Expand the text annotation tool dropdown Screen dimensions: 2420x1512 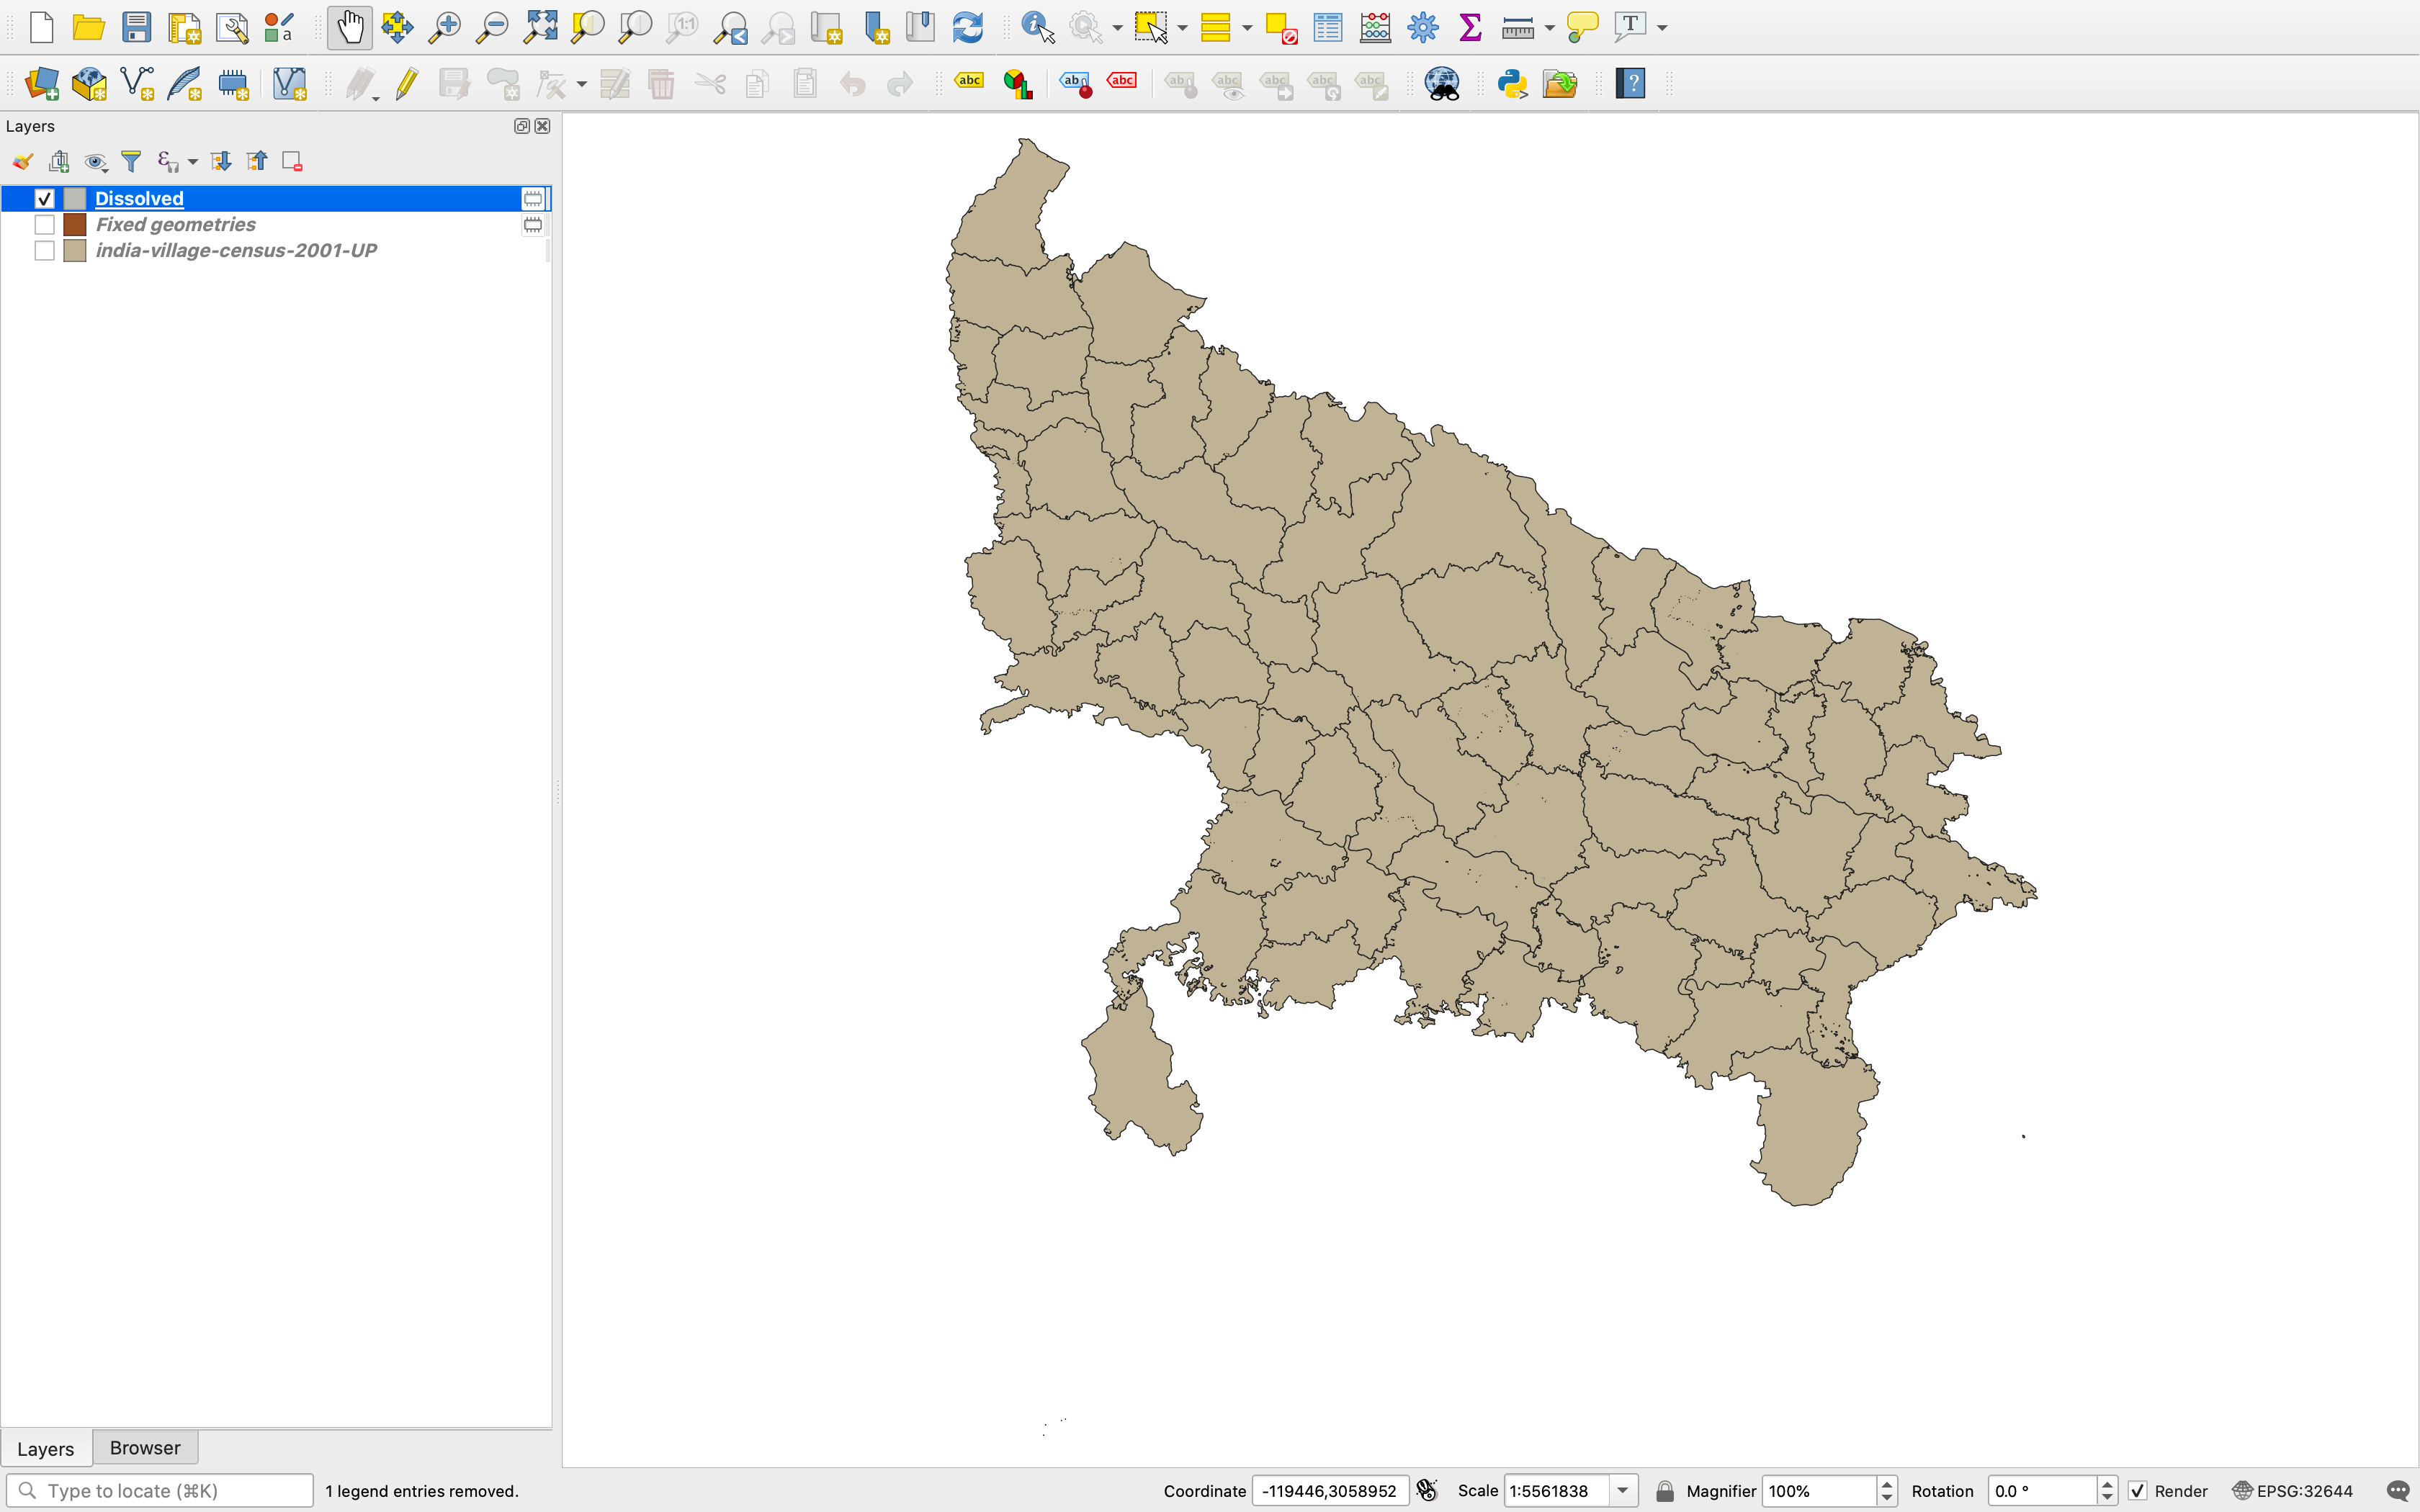coord(1663,28)
